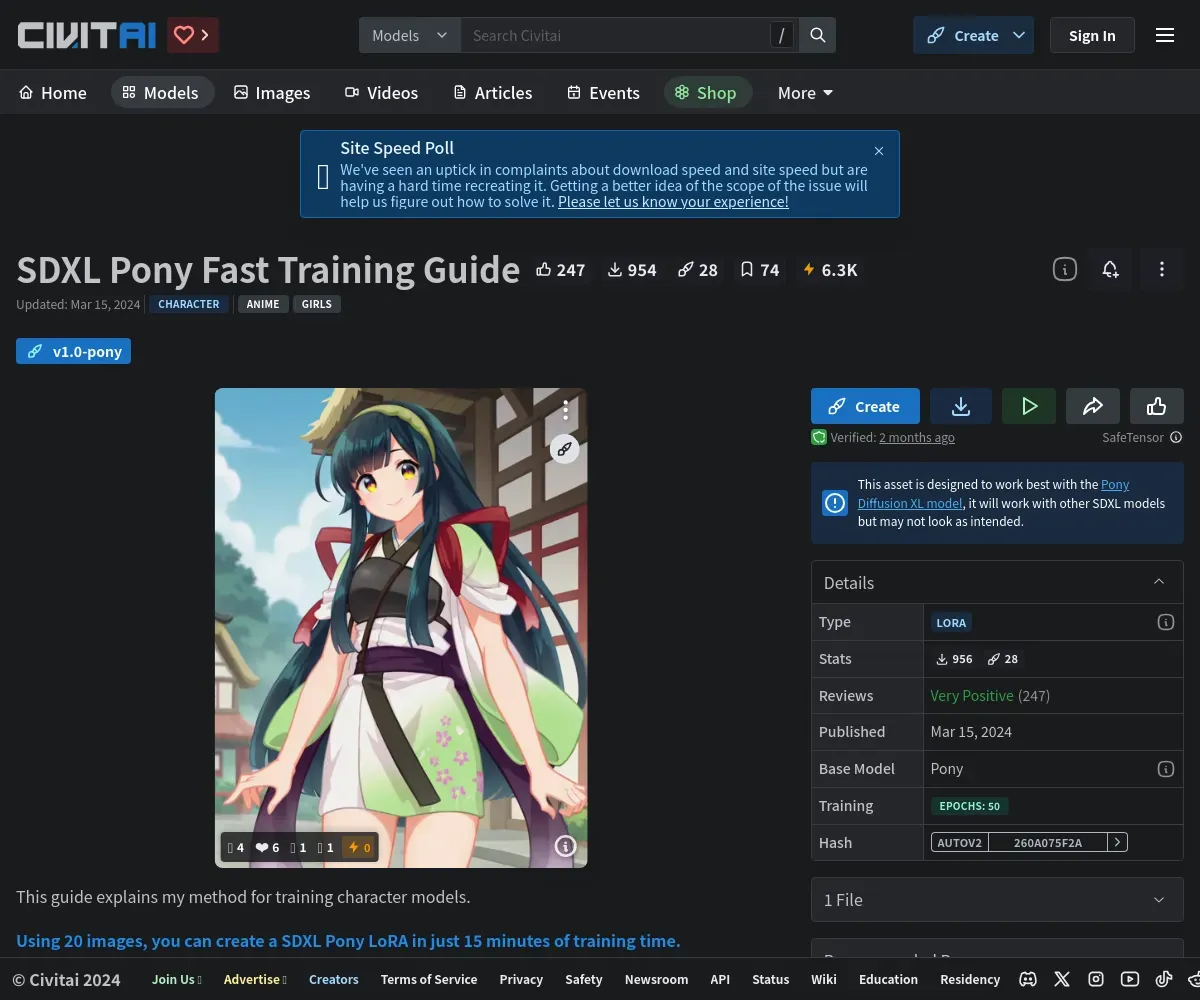This screenshot has width=1200, height=1000.
Task: Show image info icon on preview
Action: (x=565, y=846)
